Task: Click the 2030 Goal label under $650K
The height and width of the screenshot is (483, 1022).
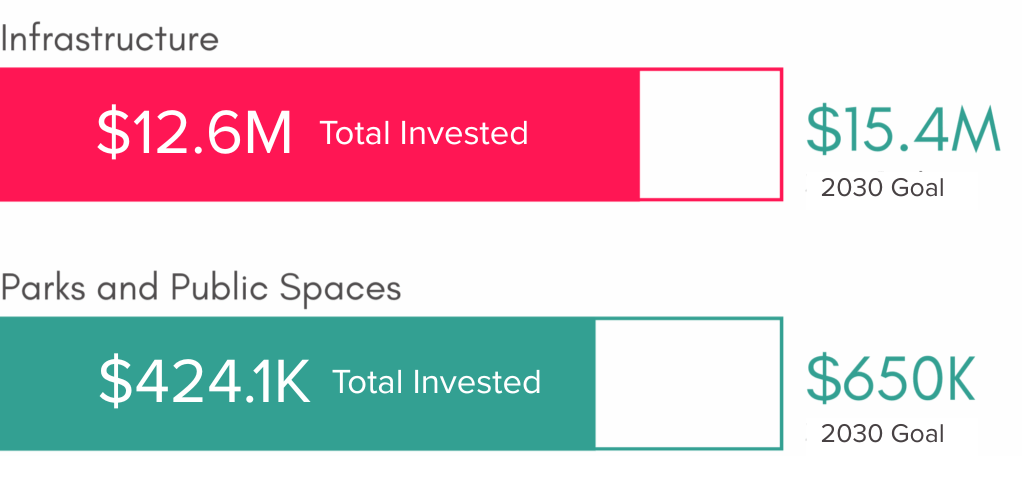Action: (x=882, y=434)
